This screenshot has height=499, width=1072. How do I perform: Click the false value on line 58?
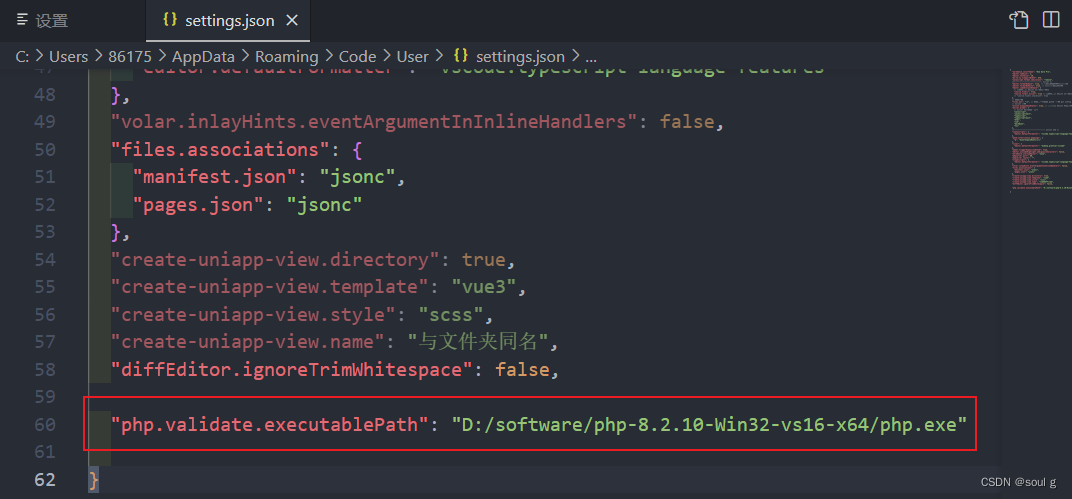click(x=524, y=370)
